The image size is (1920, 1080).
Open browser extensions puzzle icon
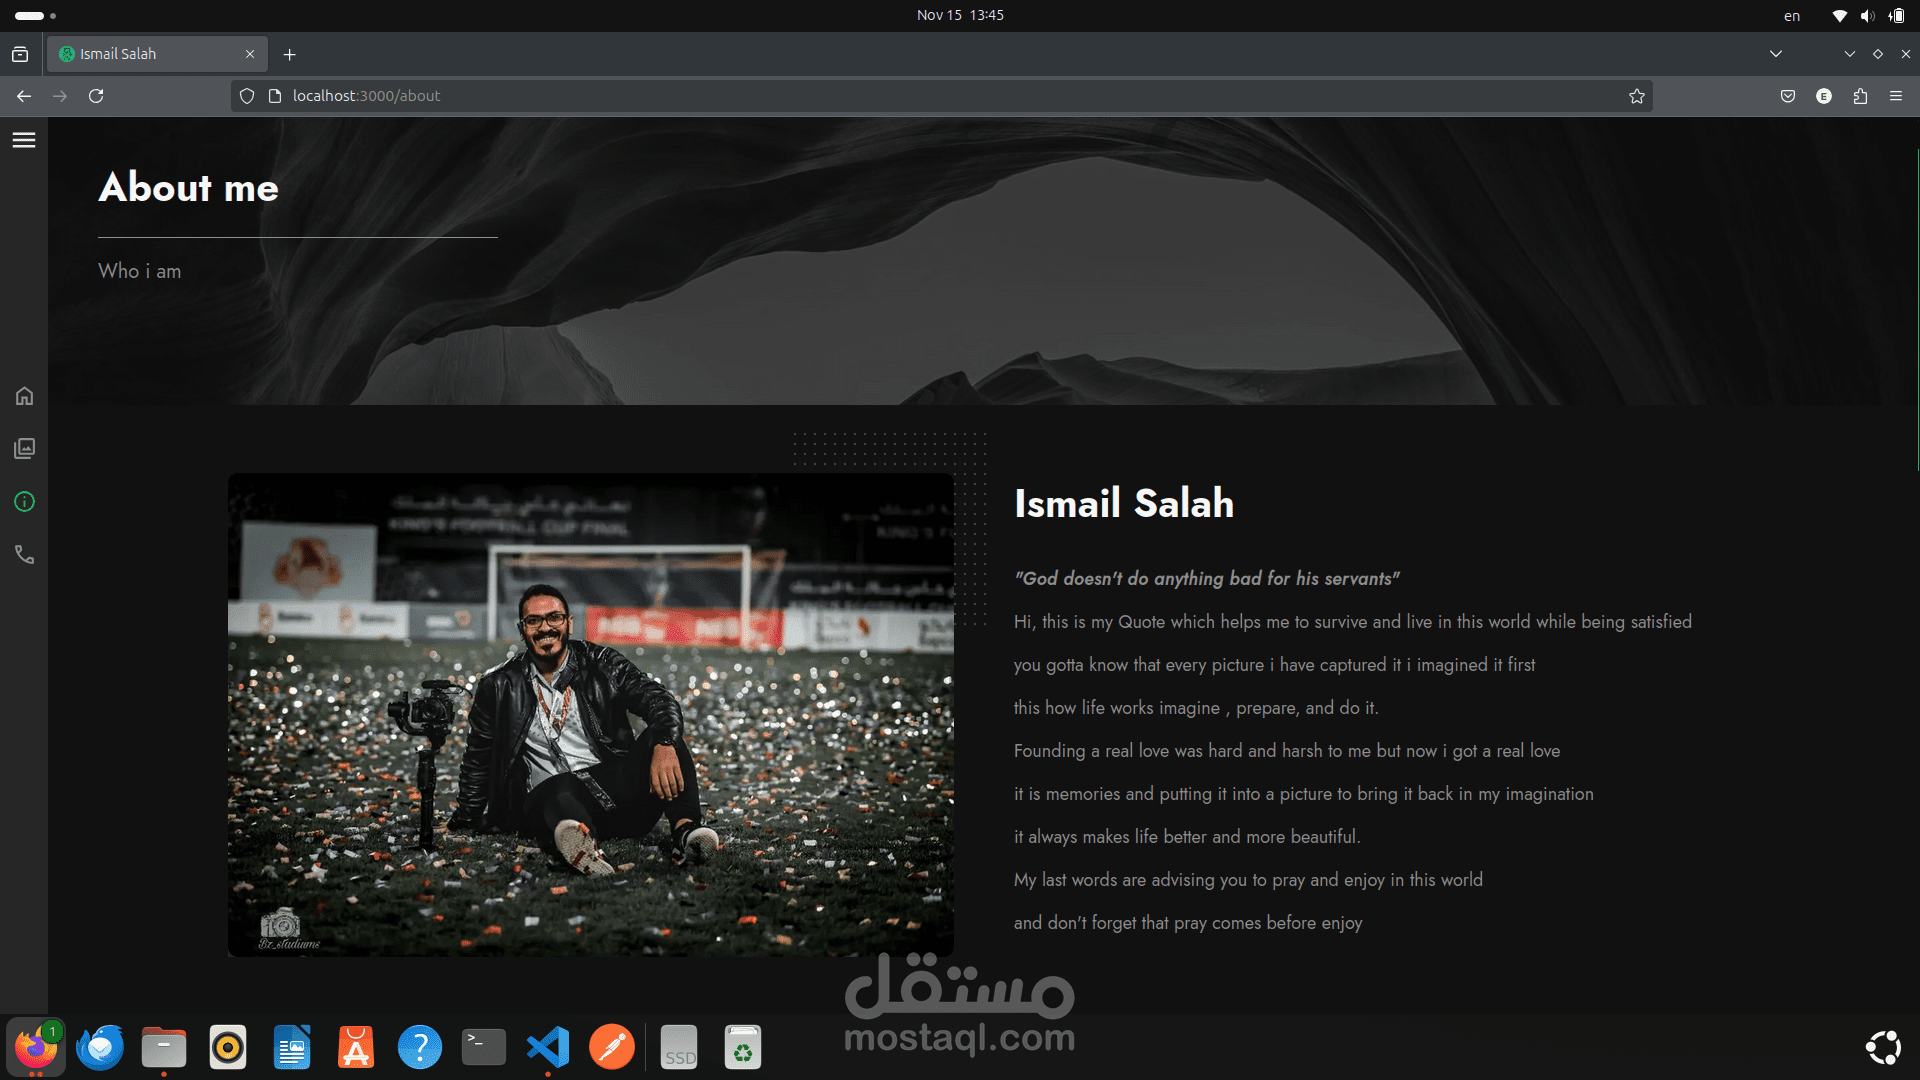tap(1860, 96)
